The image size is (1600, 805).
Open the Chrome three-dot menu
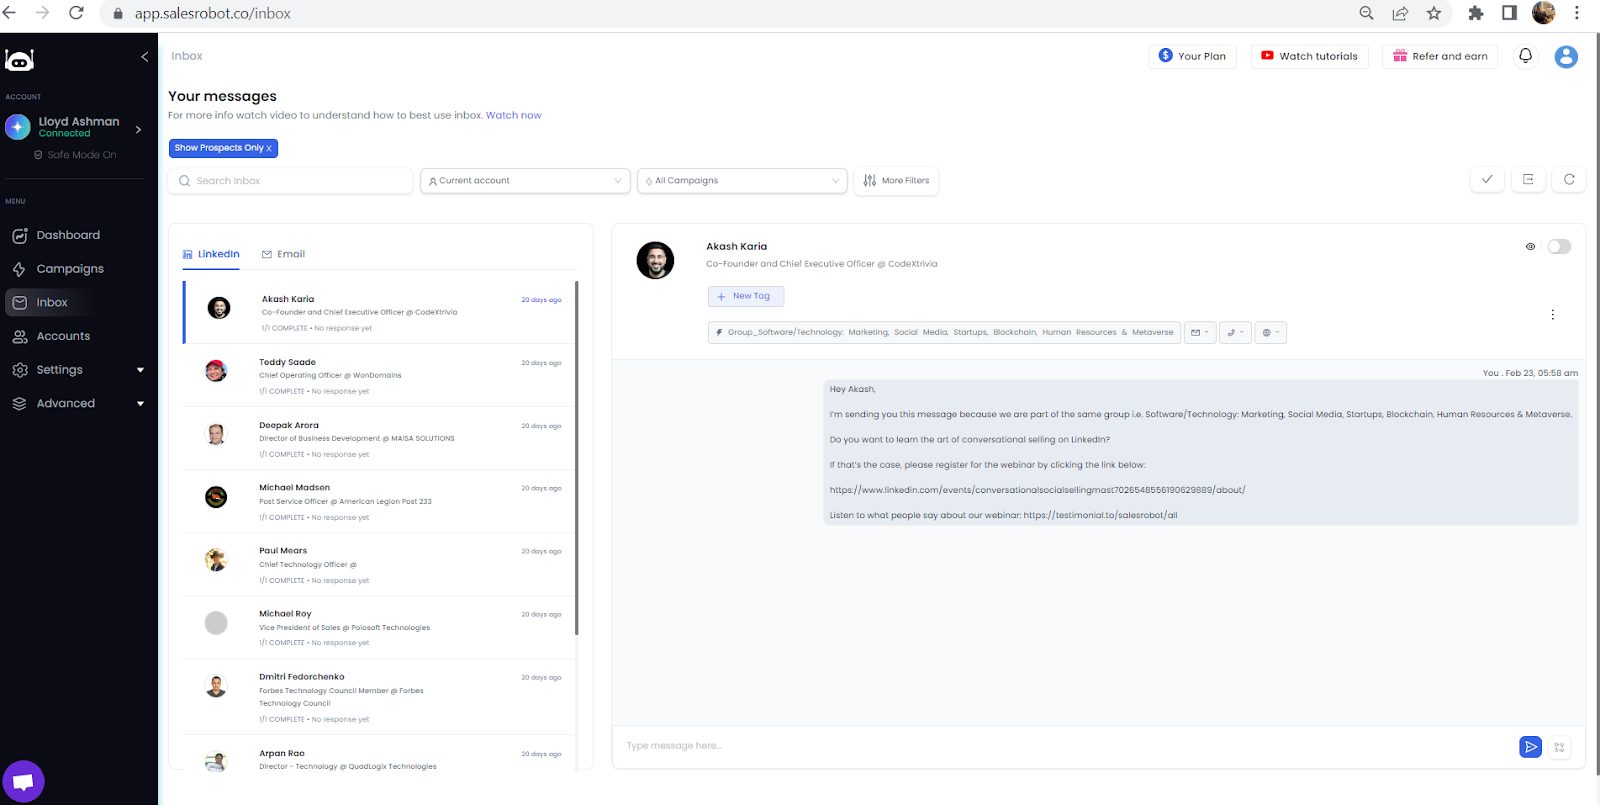(x=1577, y=13)
